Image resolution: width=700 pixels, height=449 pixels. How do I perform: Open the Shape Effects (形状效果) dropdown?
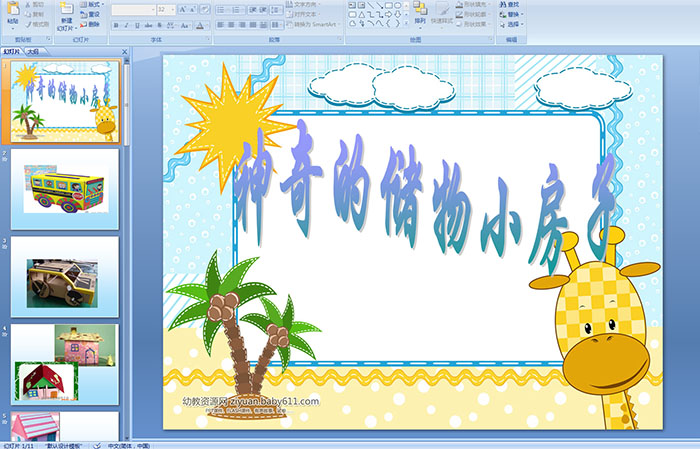[x=473, y=24]
